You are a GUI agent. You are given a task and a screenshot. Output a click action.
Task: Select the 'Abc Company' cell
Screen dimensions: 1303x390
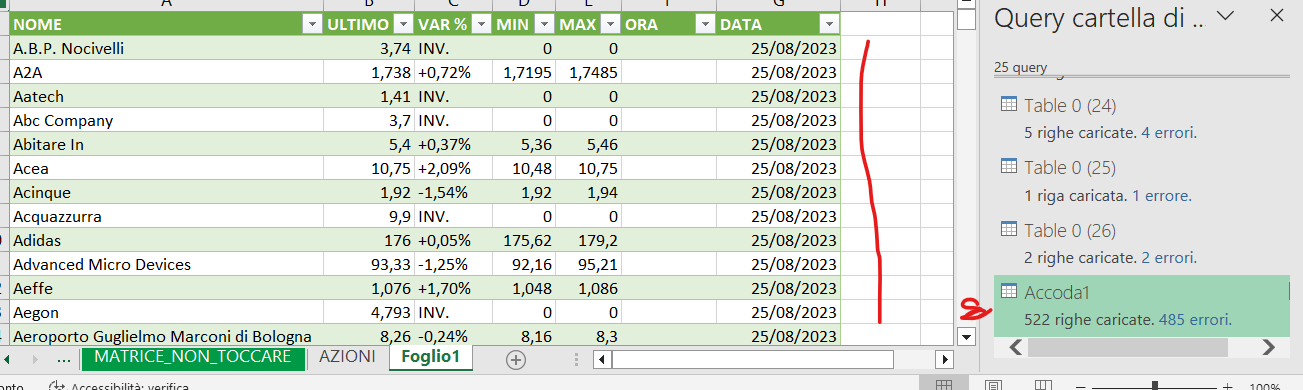click(166, 120)
